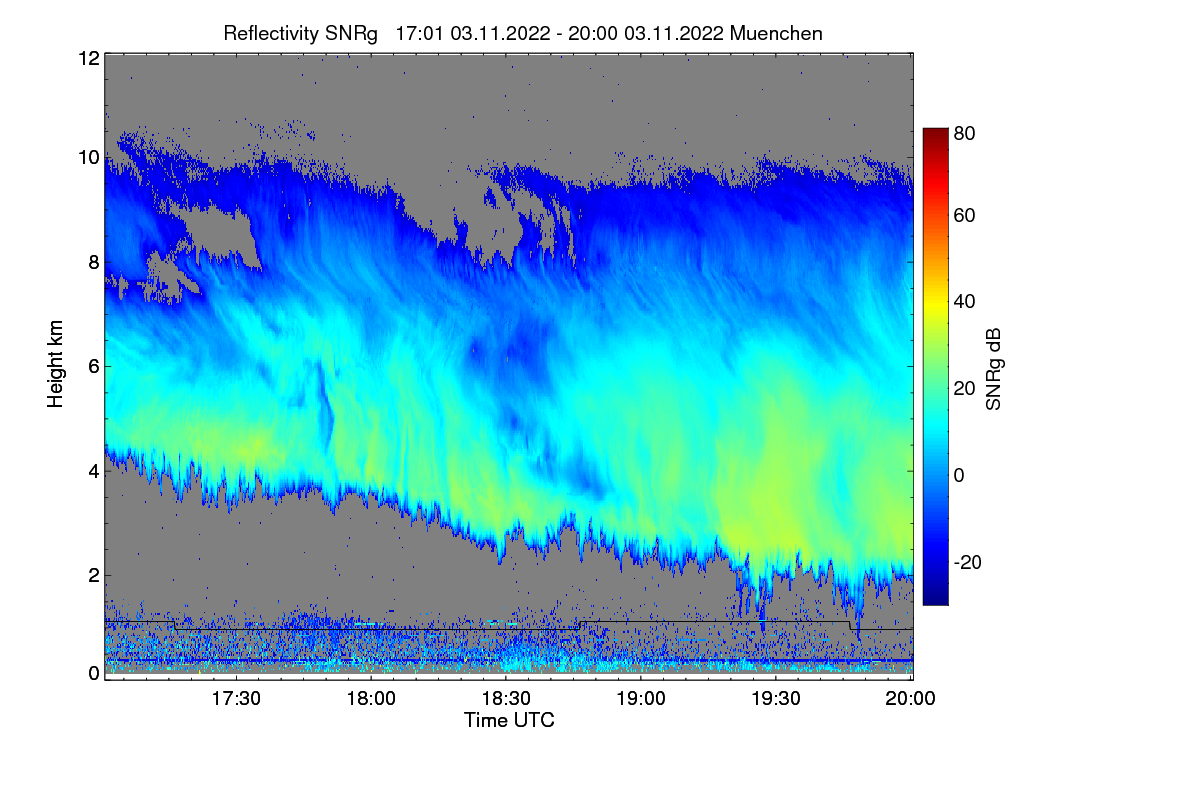1200x800 pixels.
Task: Click the 'Time UTC' x-axis label
Action: (x=509, y=720)
